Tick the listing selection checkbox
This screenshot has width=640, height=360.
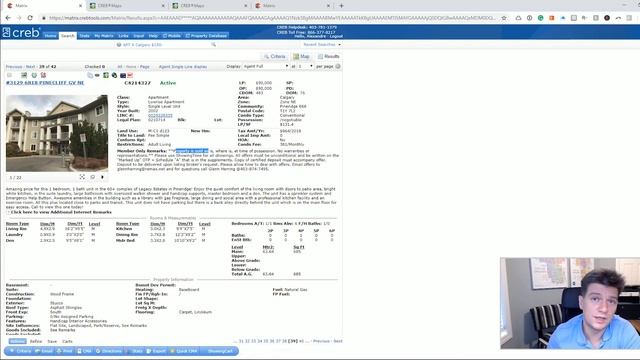pyautogui.click(x=9, y=76)
